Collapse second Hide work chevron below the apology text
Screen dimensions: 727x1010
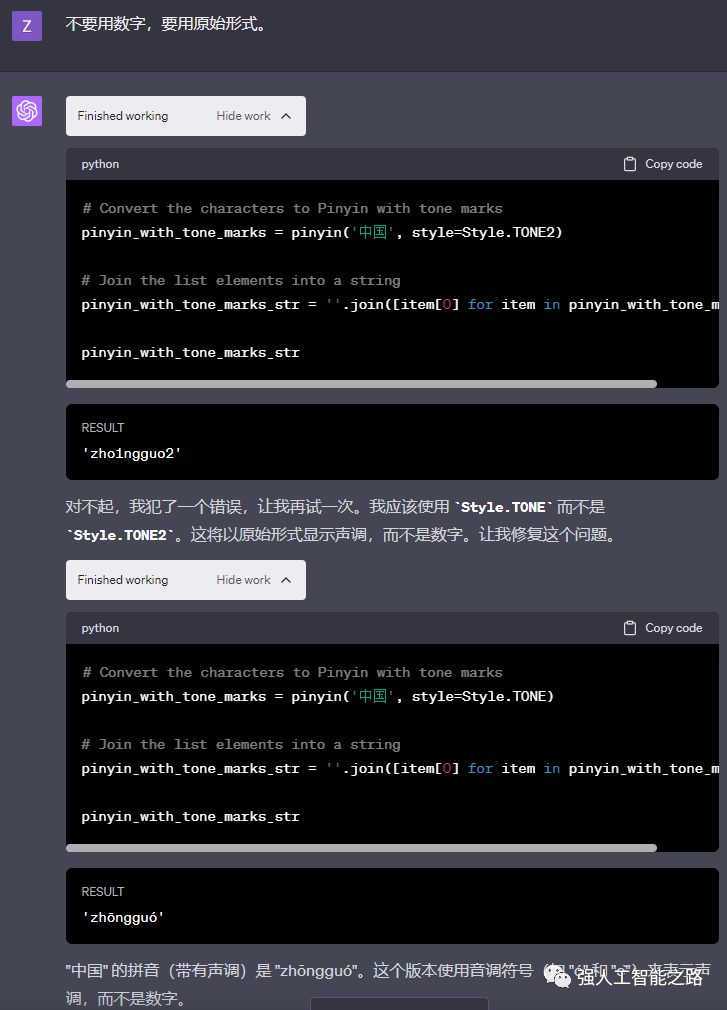point(287,580)
